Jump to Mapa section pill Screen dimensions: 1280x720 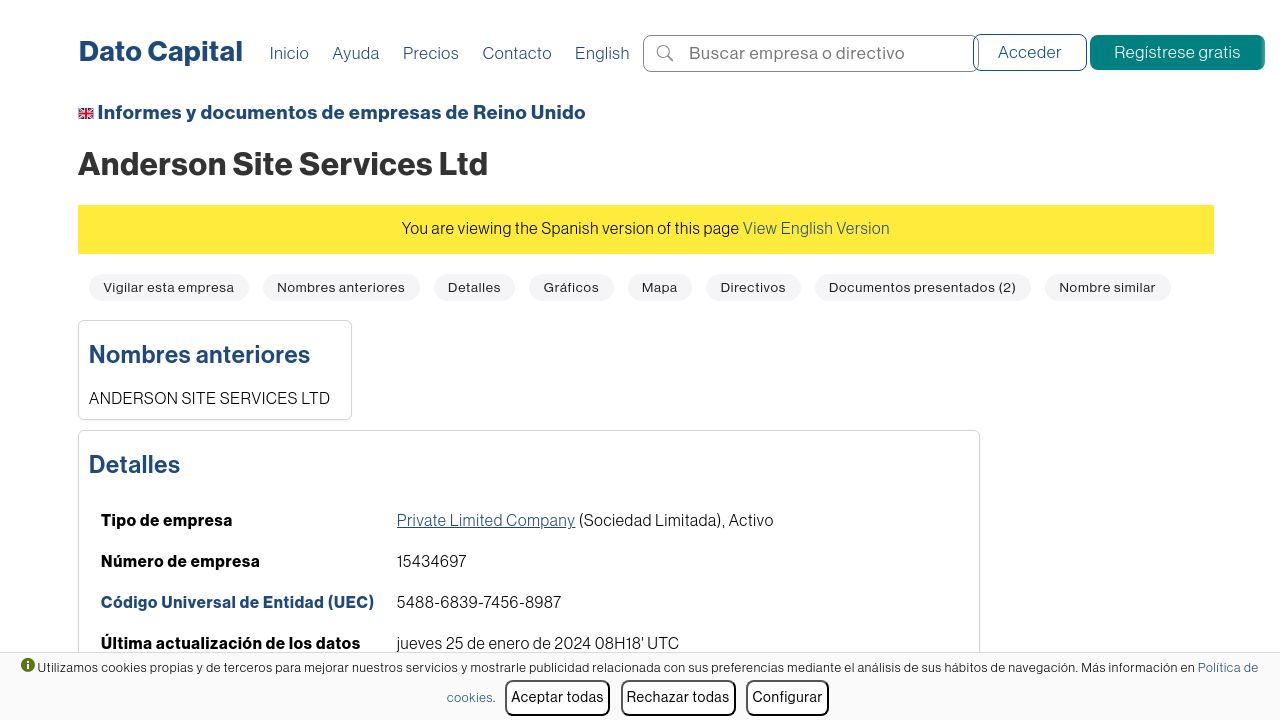tap(659, 287)
